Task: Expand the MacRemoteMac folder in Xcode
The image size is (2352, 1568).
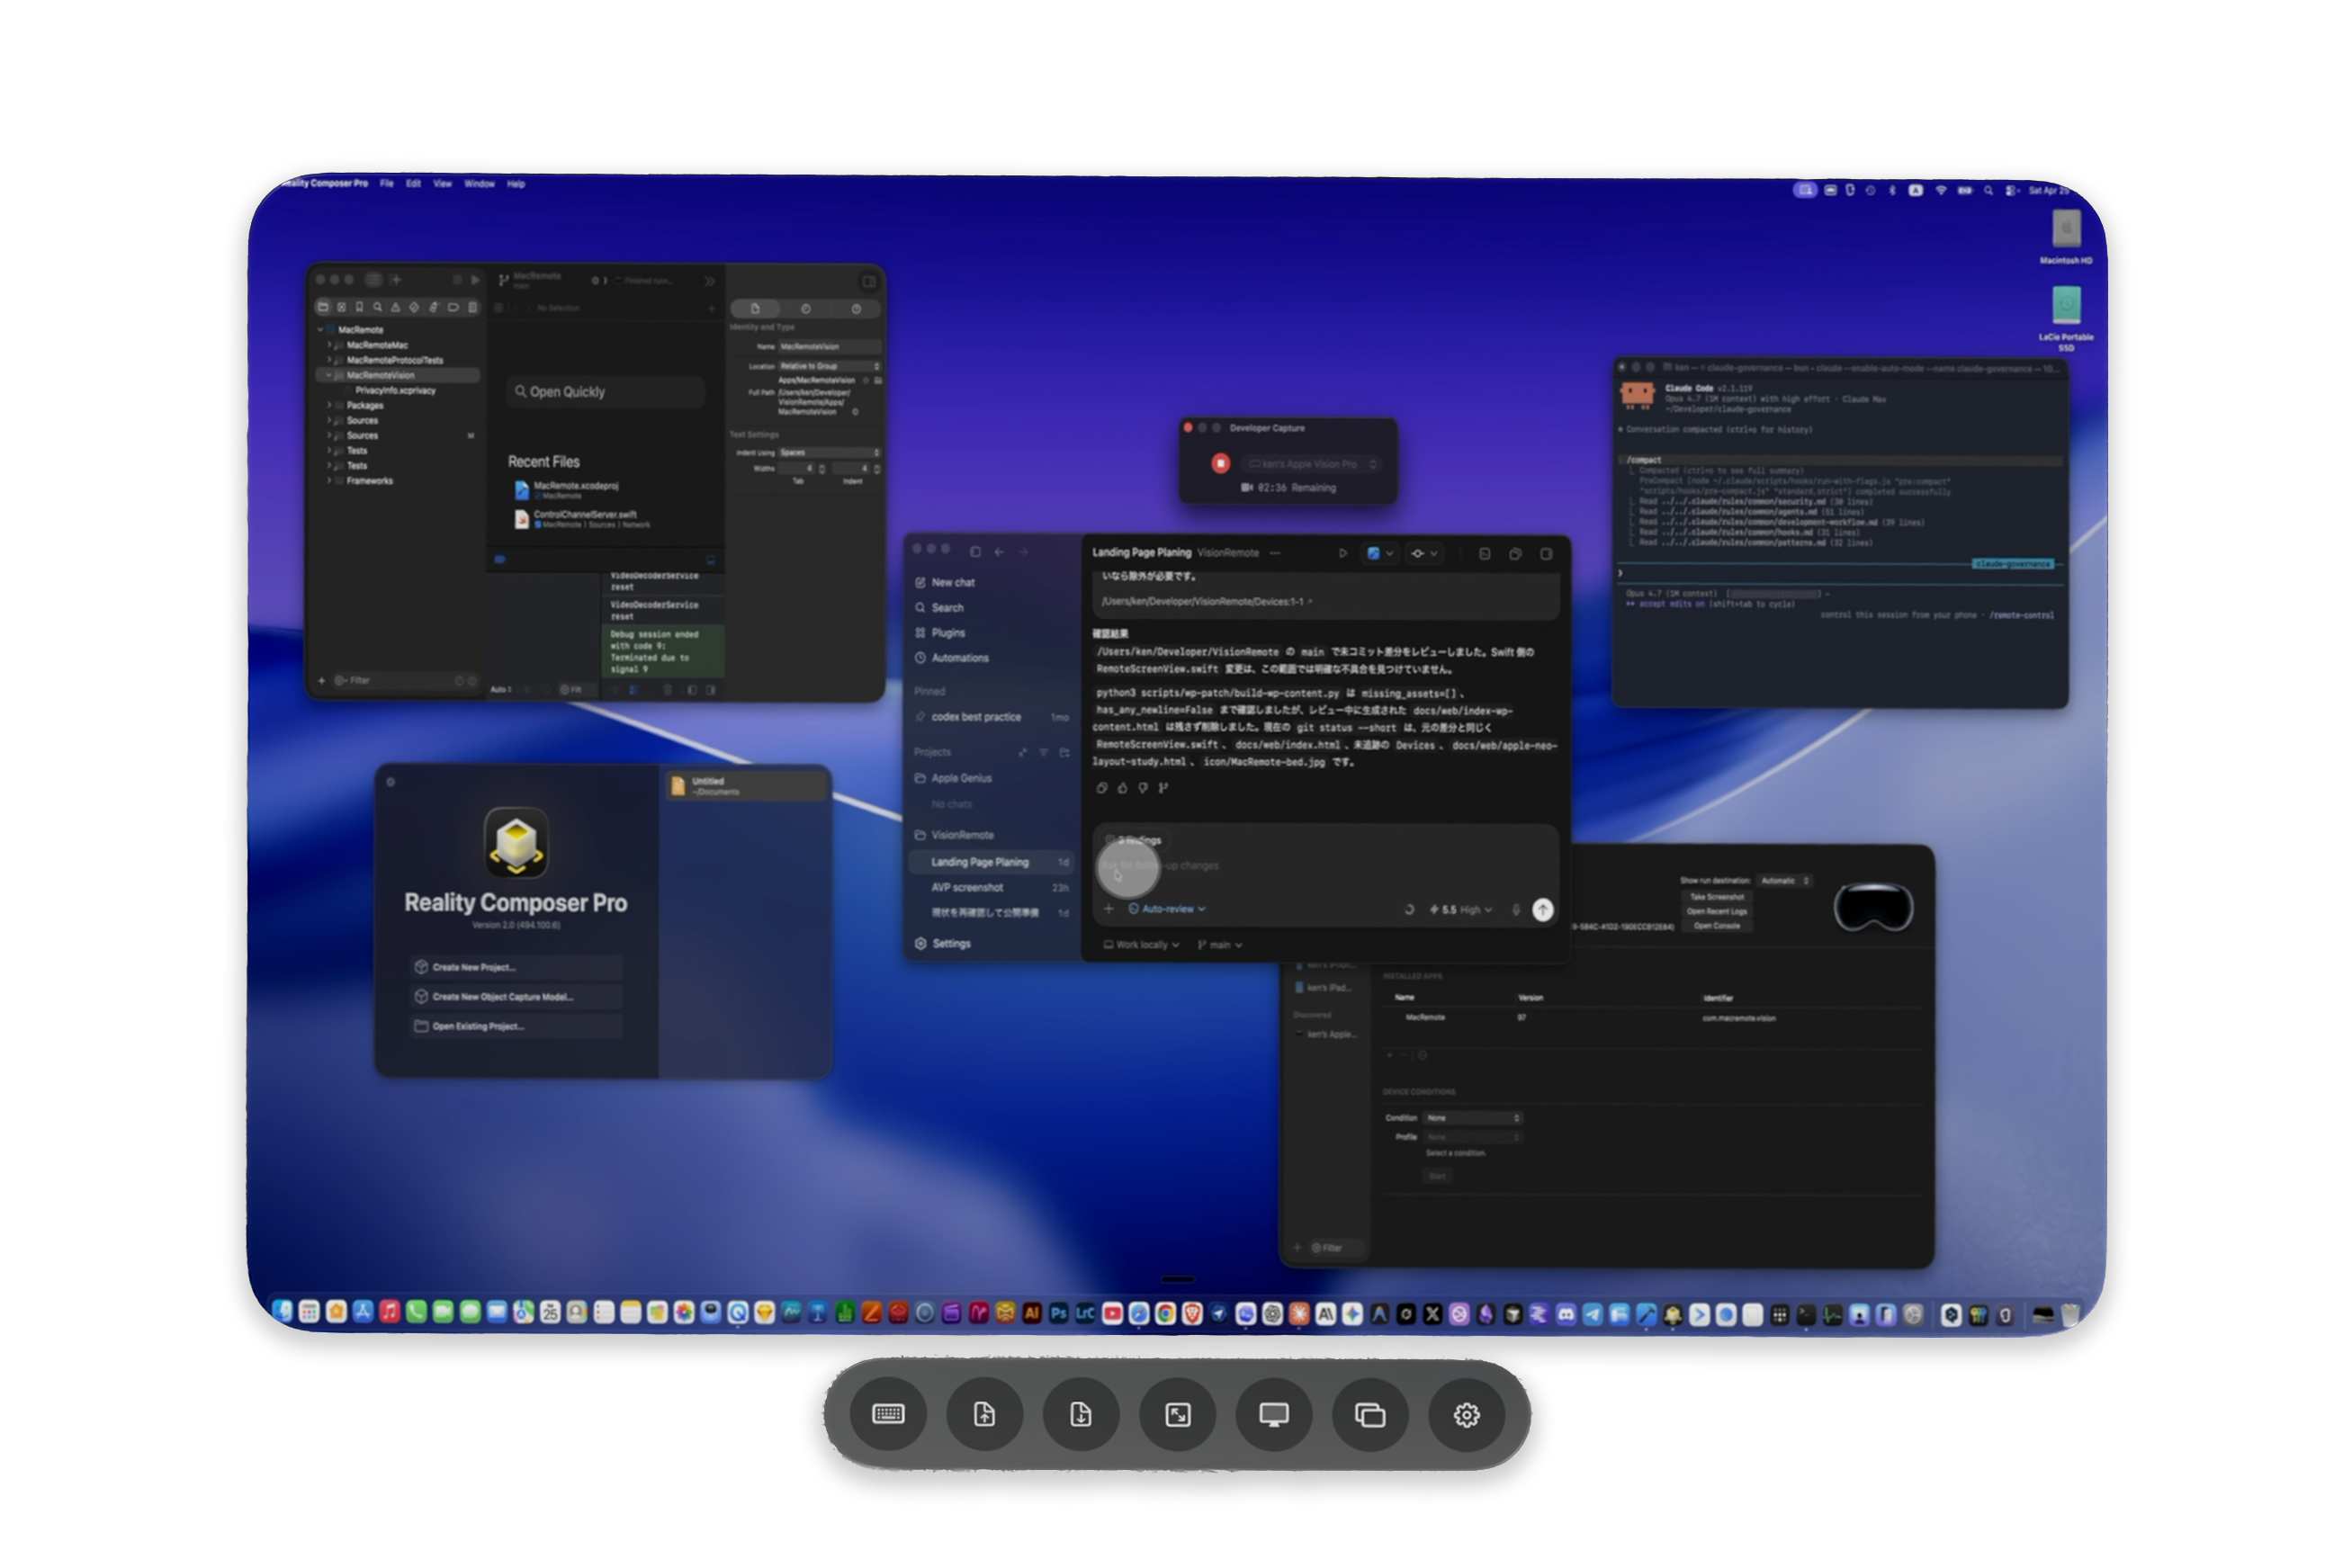Action: point(328,345)
